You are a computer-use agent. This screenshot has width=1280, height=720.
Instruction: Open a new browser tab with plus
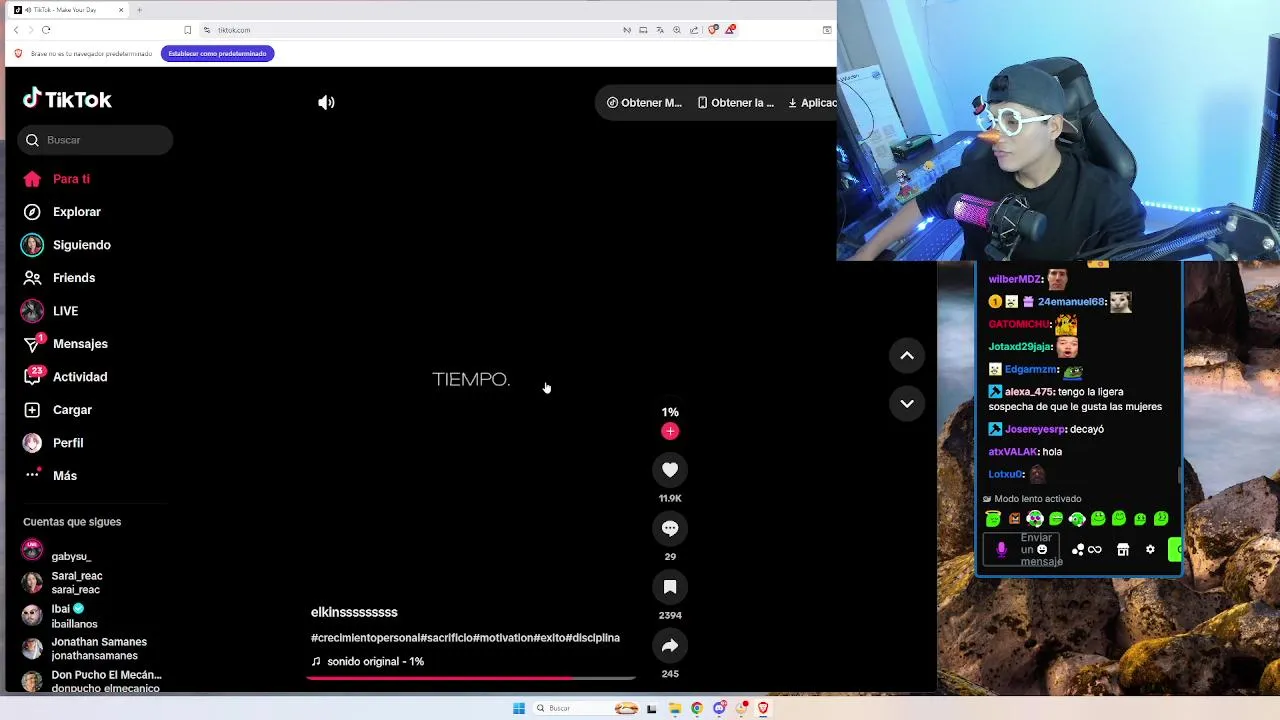(x=139, y=10)
